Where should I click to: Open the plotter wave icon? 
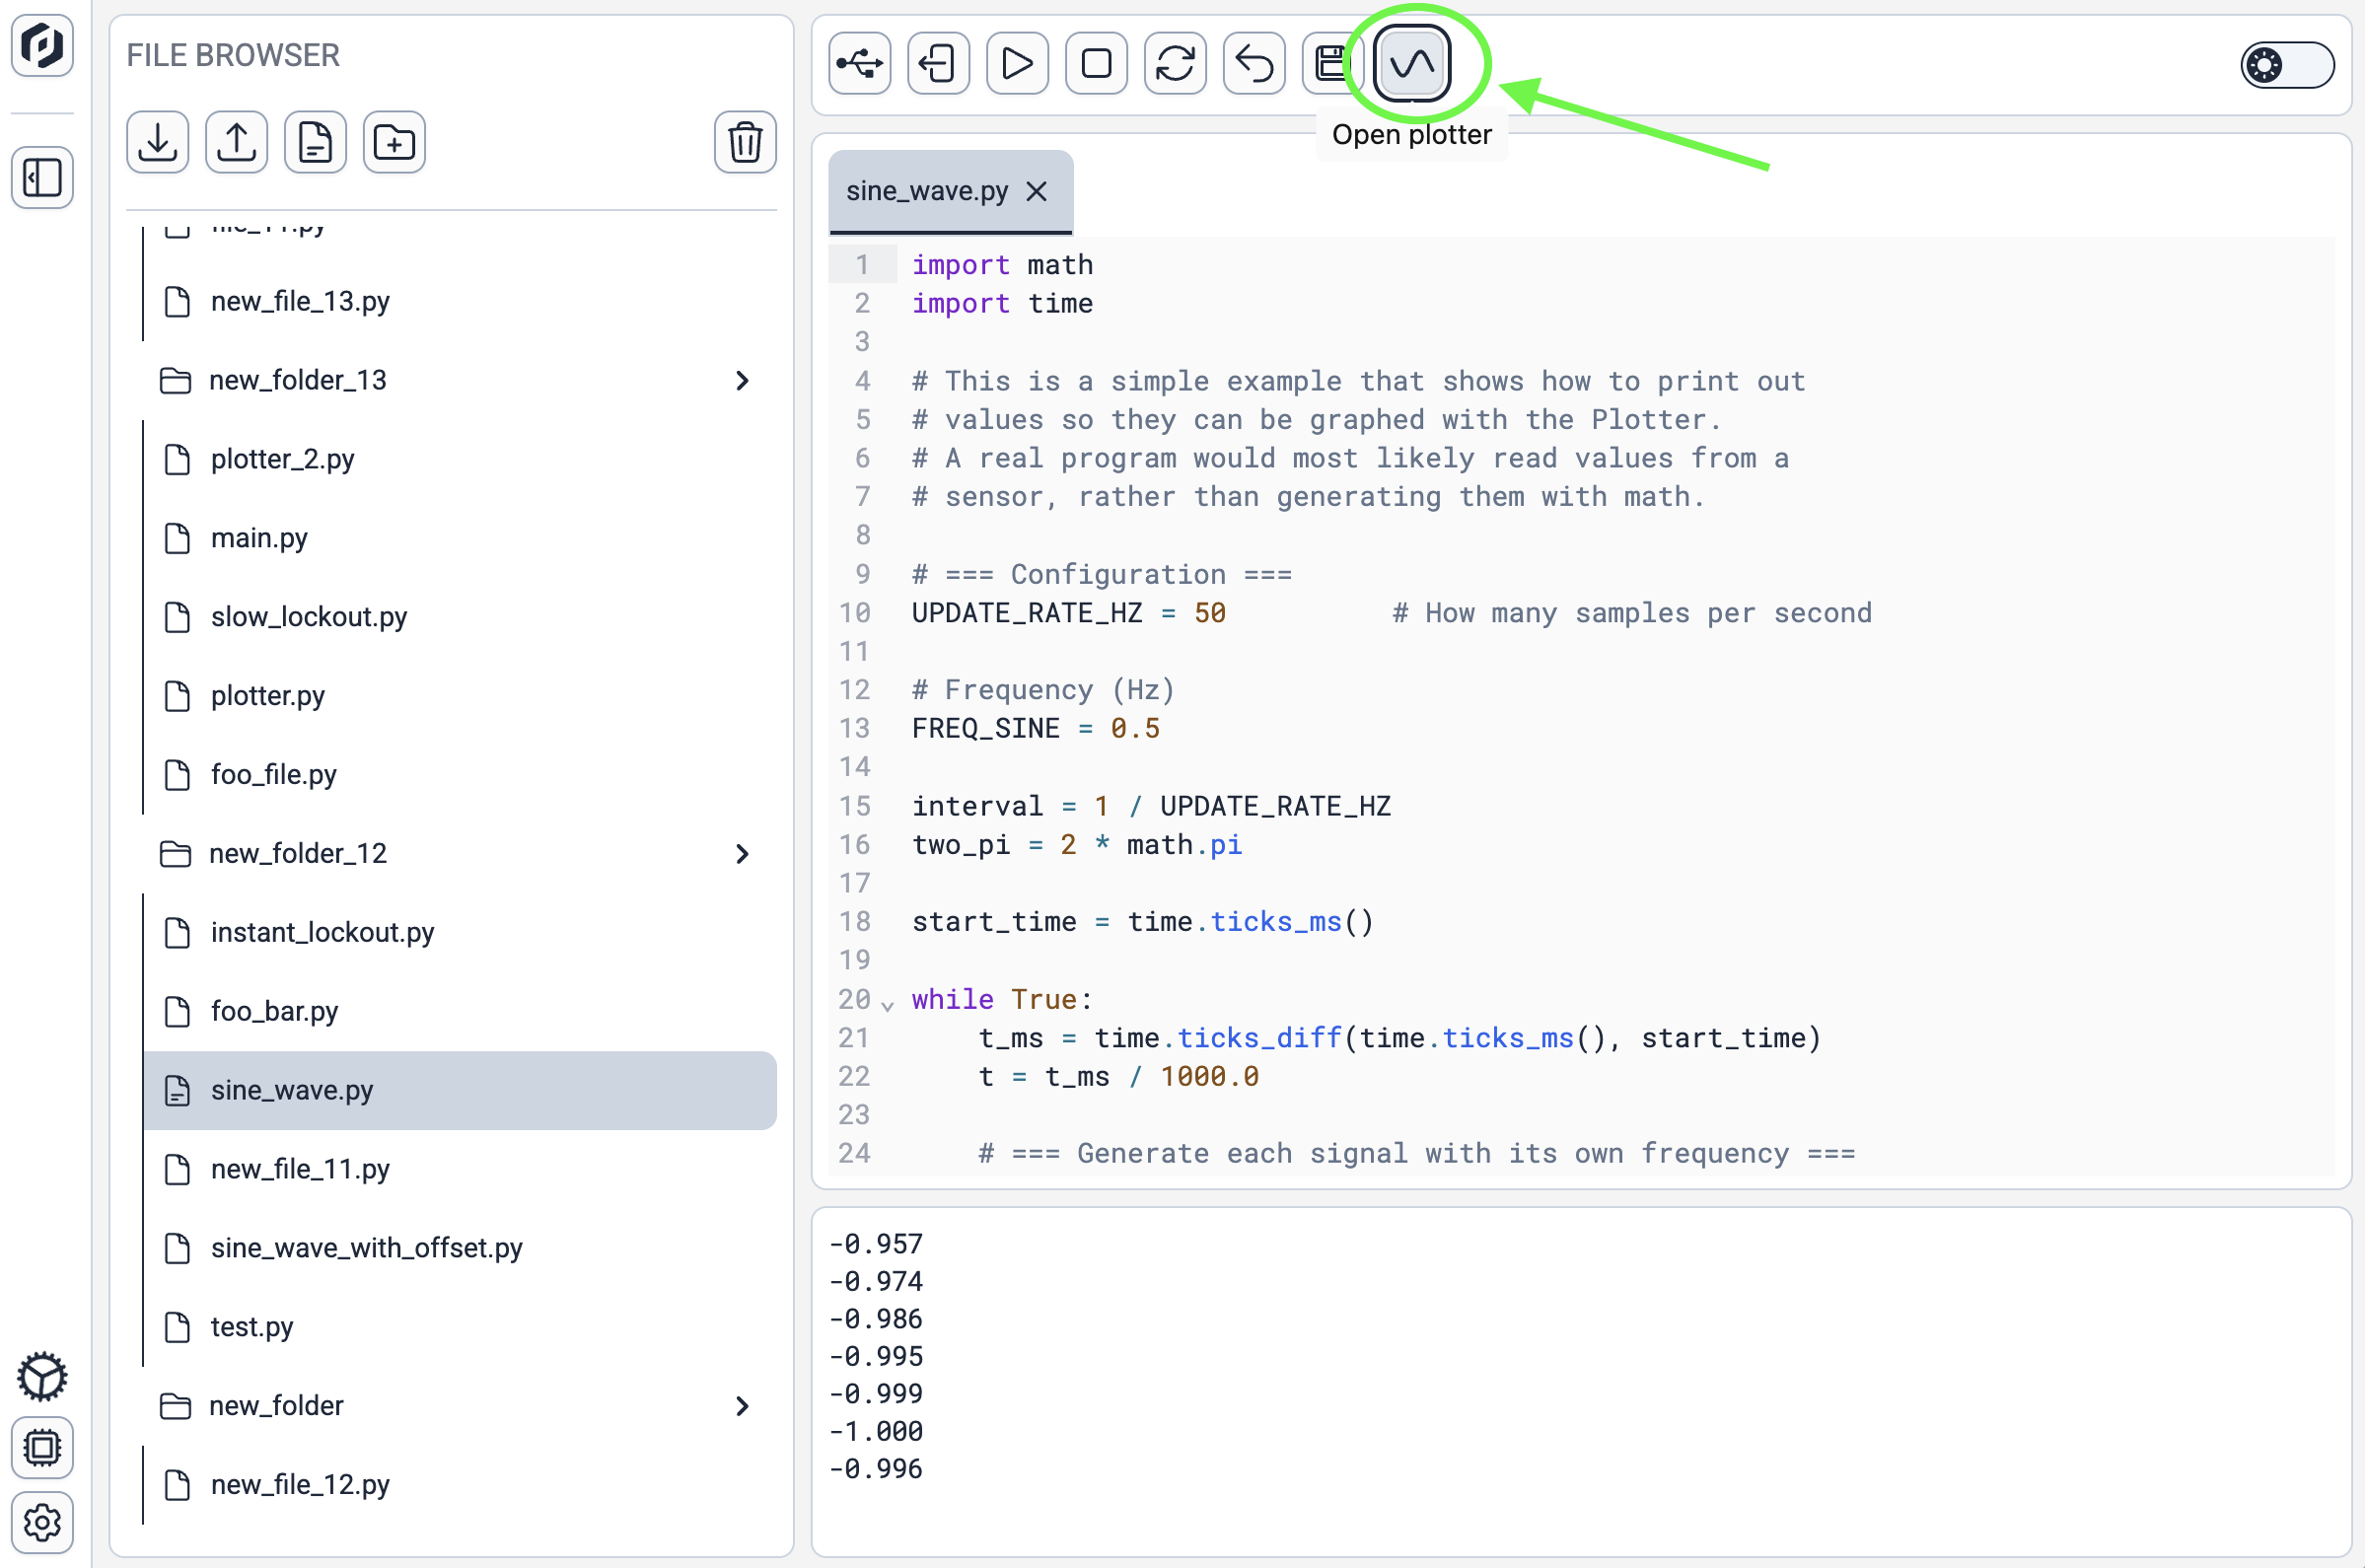(1411, 64)
